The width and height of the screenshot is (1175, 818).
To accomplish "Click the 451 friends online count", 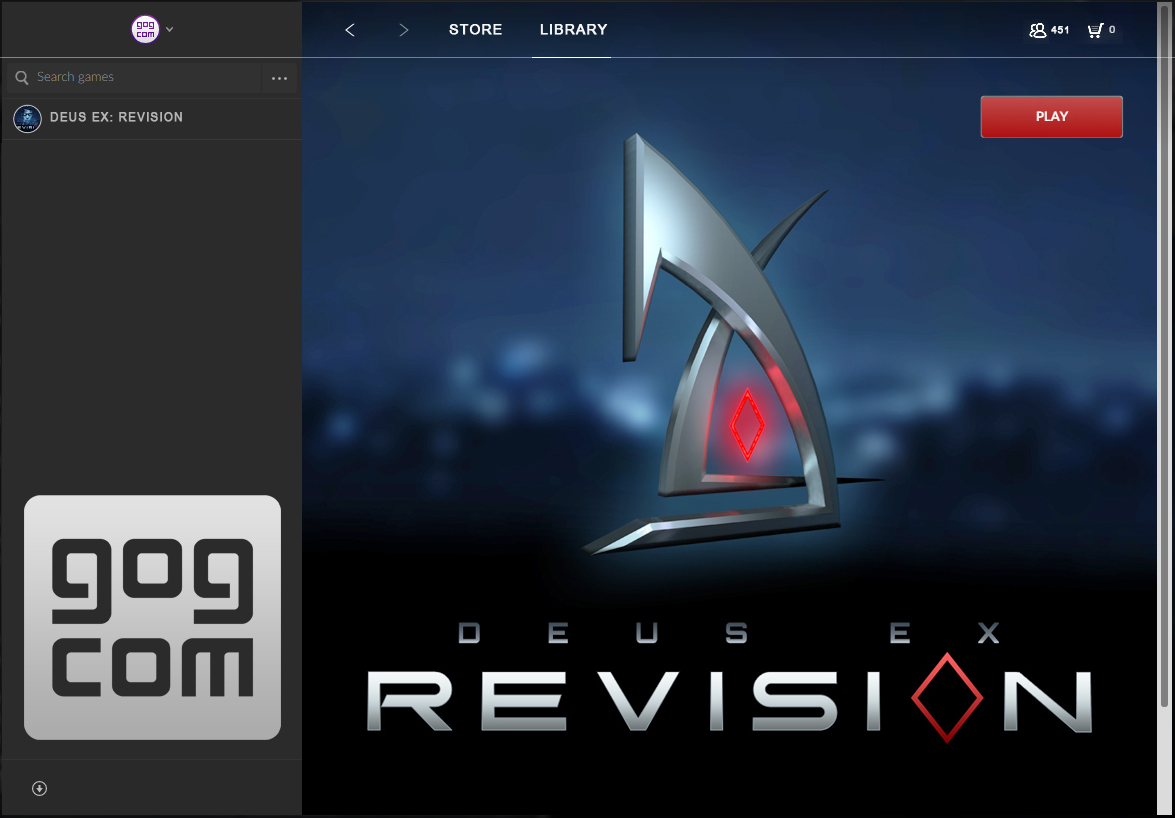I will 1060,30.
